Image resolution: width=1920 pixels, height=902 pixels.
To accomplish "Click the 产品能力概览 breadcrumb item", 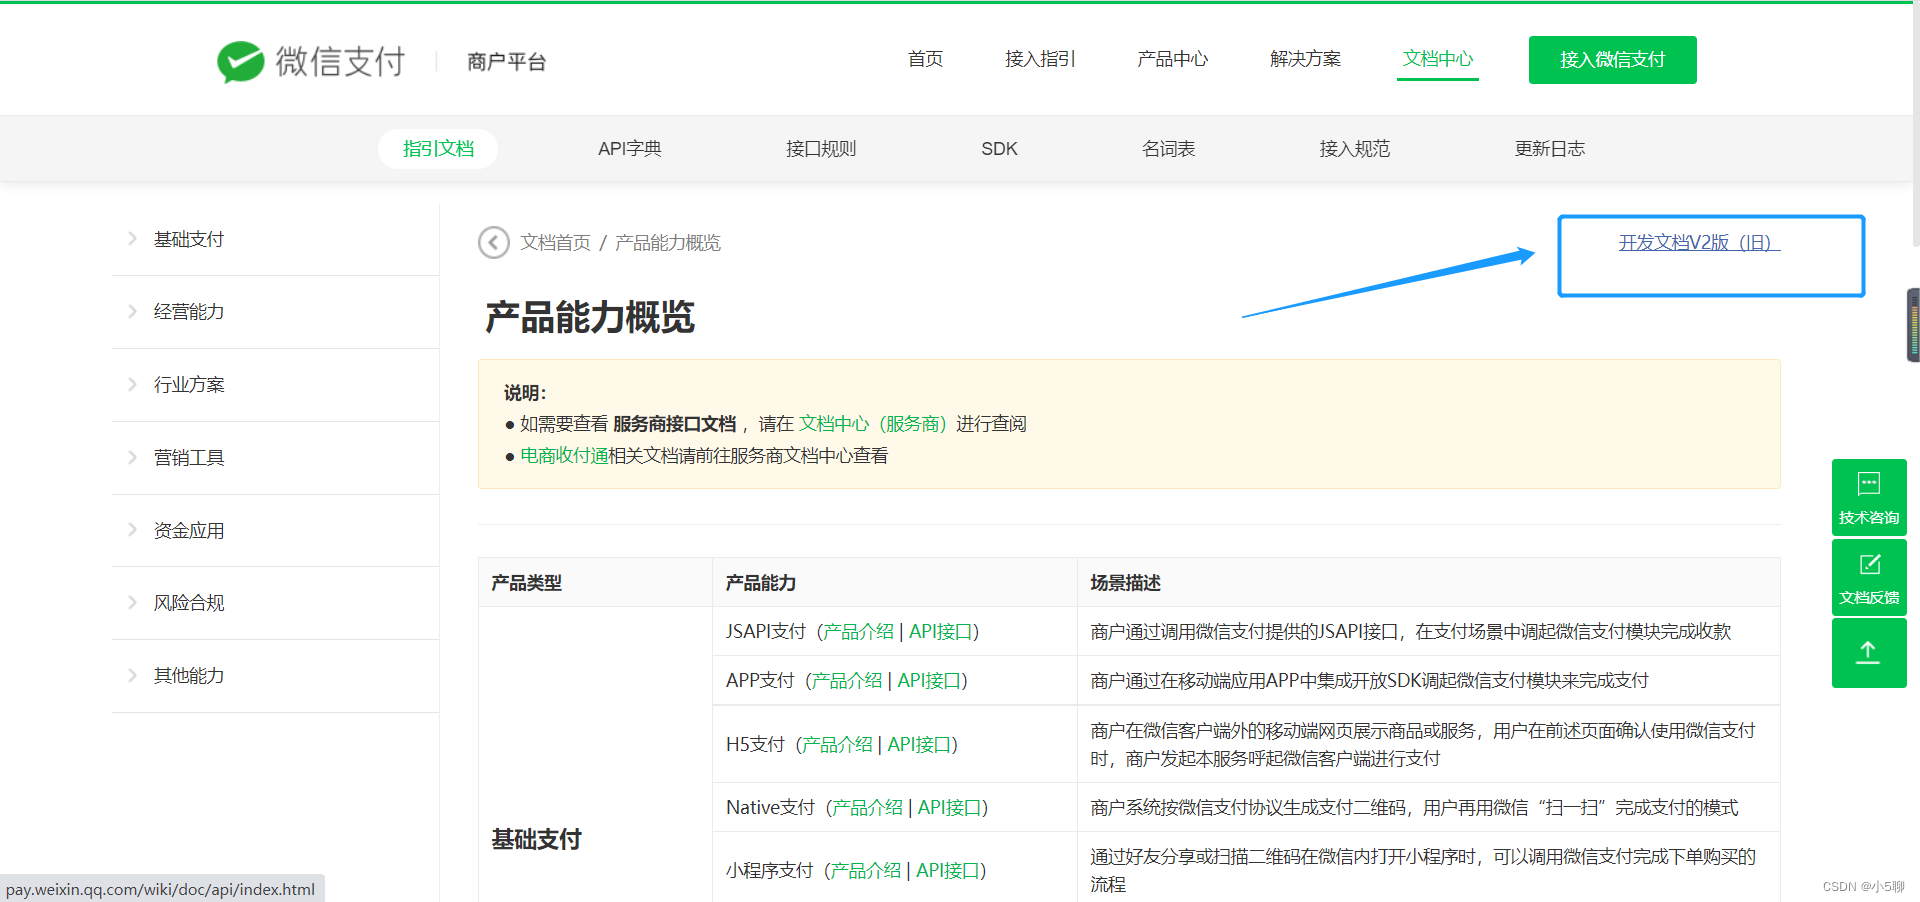I will 668,243.
